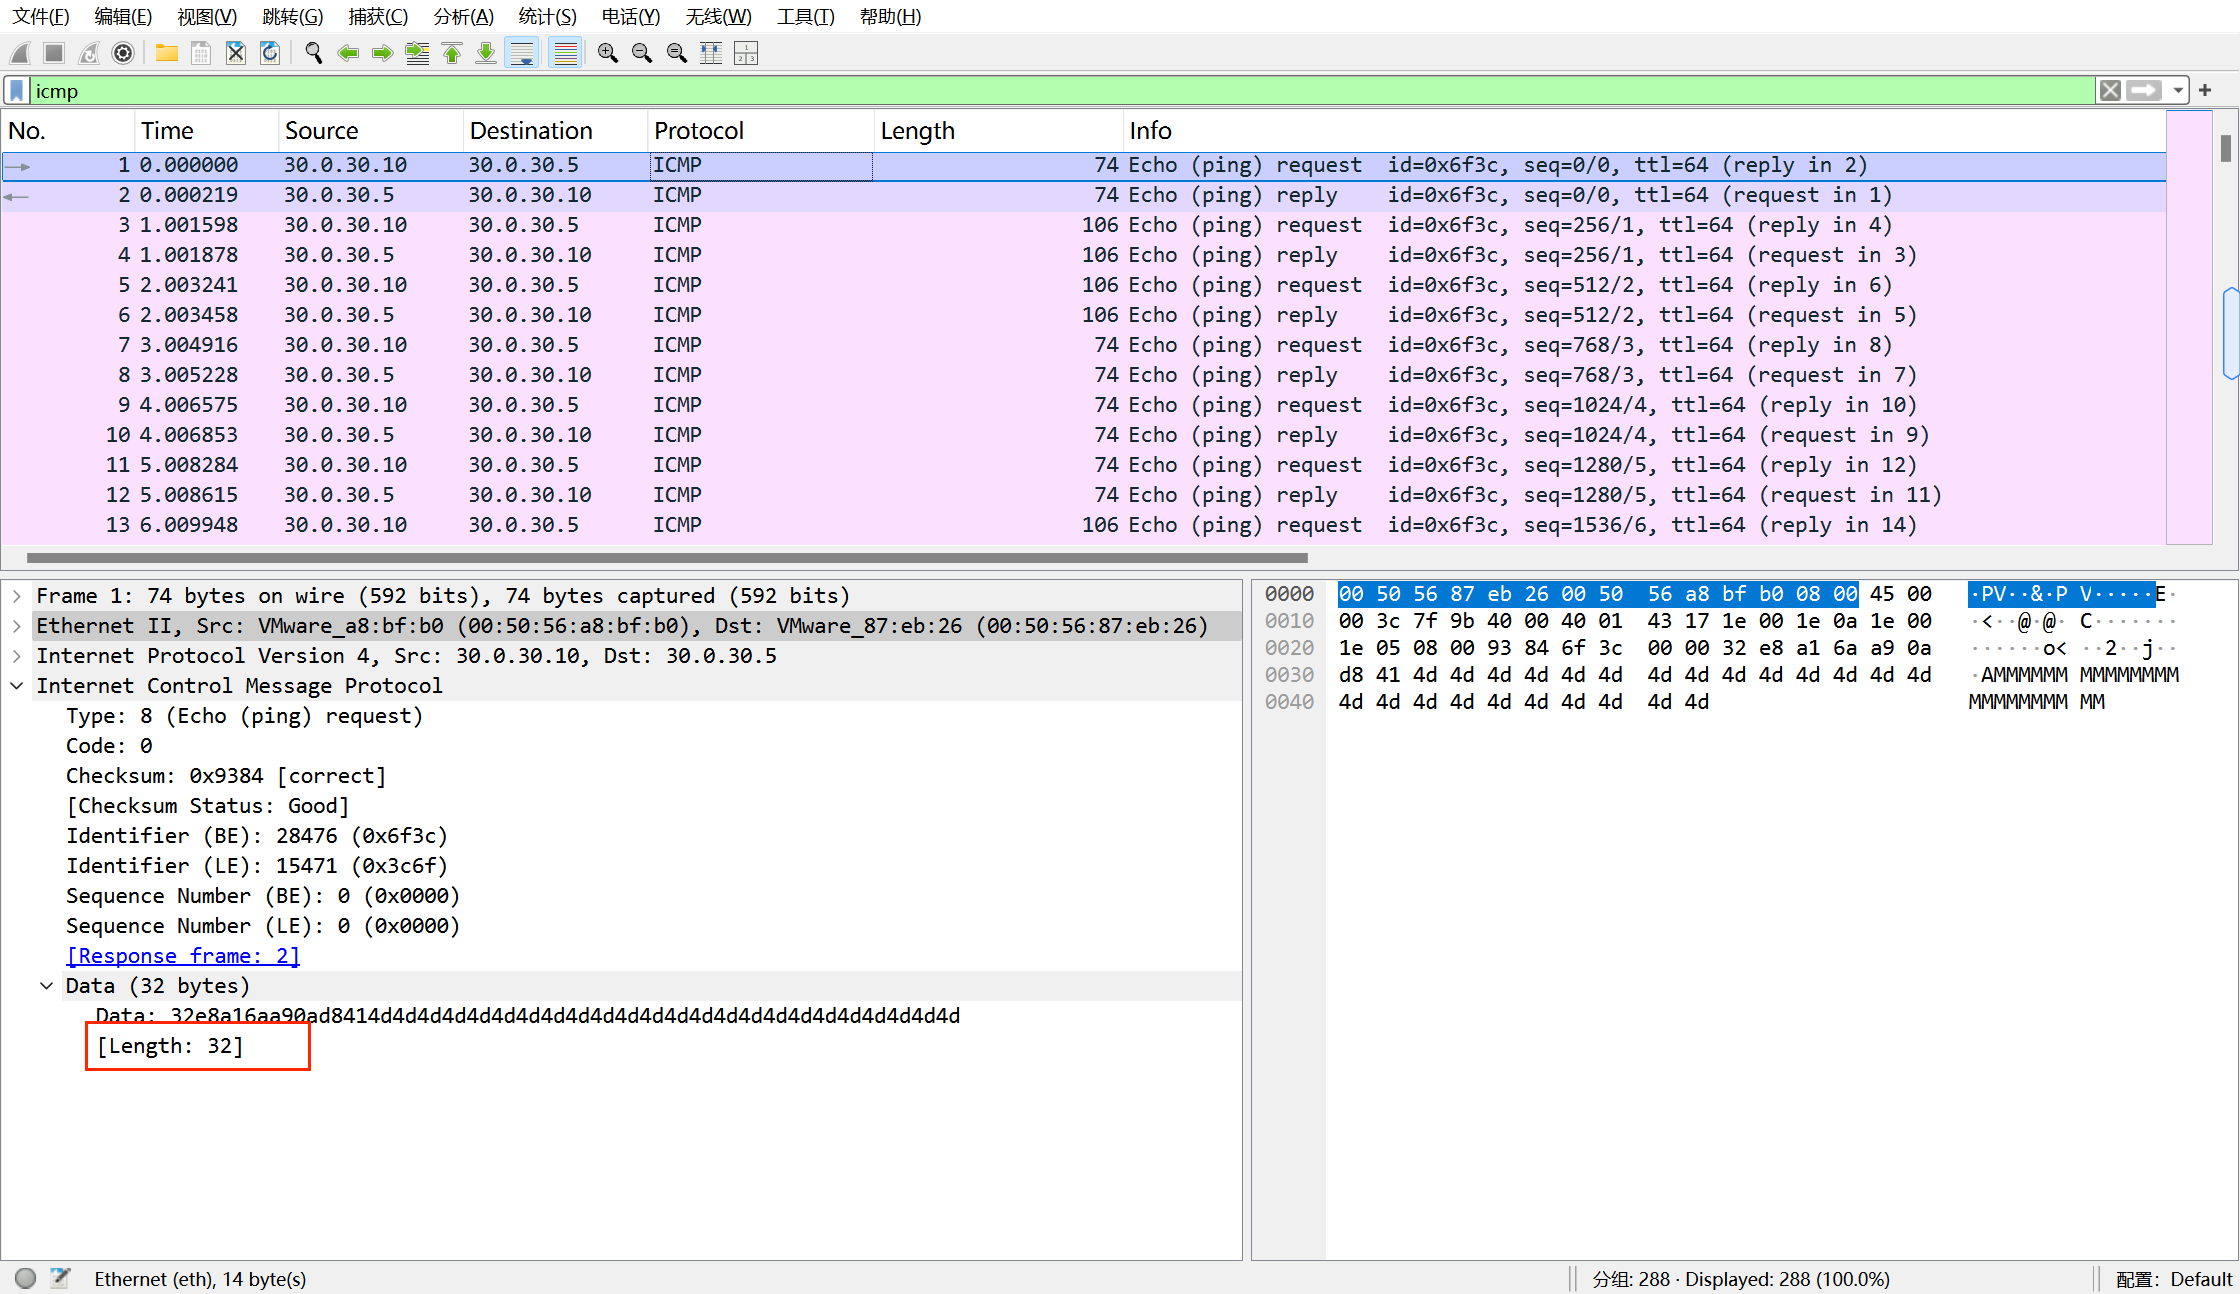Screen dimensions: 2240x1294
Task: Toggle auto-scroll during live capture
Action: pos(522,53)
